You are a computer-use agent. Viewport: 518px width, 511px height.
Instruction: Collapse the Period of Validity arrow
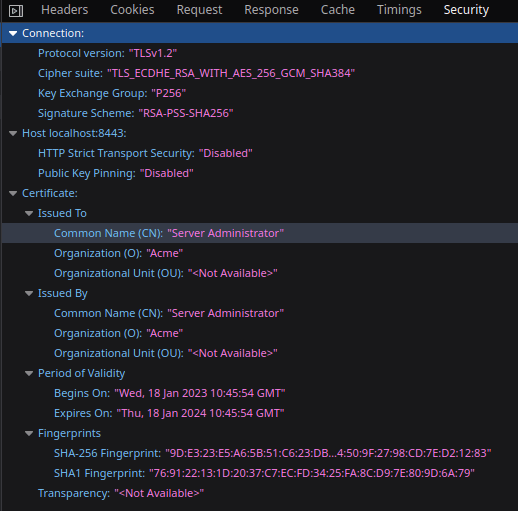tap(29, 373)
